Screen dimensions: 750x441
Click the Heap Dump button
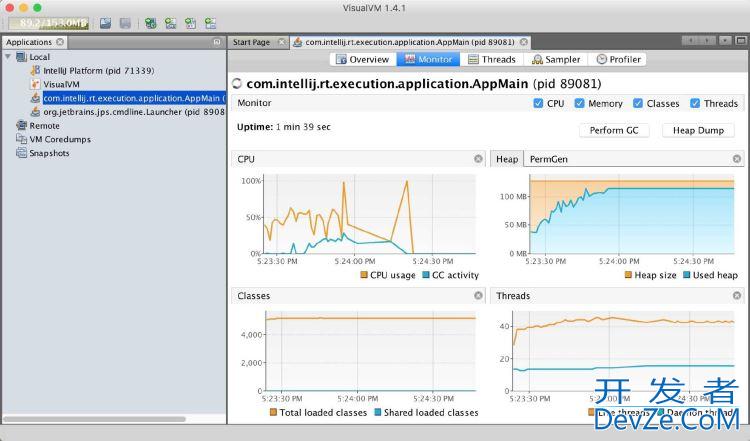[x=698, y=130]
